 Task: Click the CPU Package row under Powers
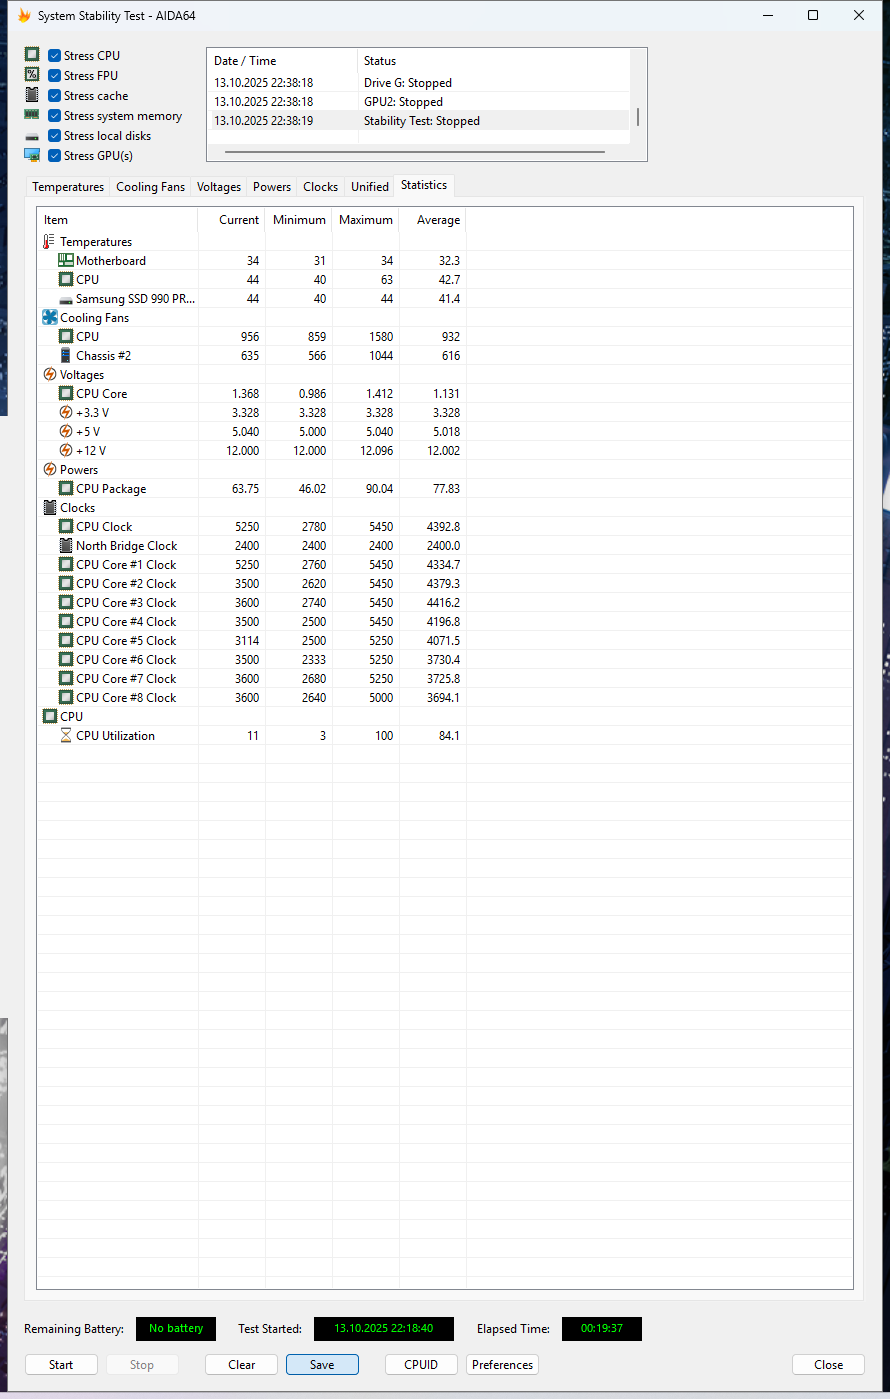point(111,488)
